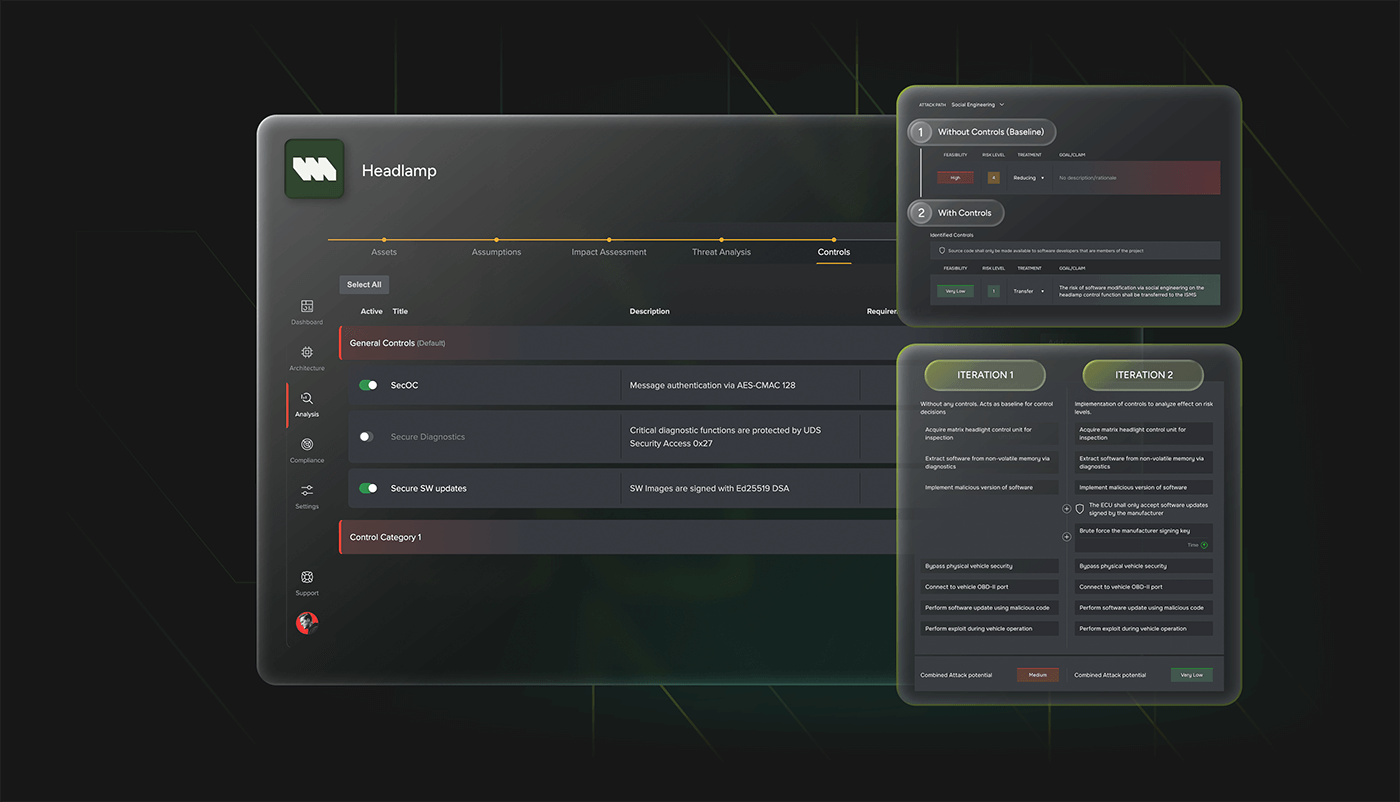Screen dimensions: 1400x802
Task: Click the Support lifebuoy icon
Action: point(307,578)
